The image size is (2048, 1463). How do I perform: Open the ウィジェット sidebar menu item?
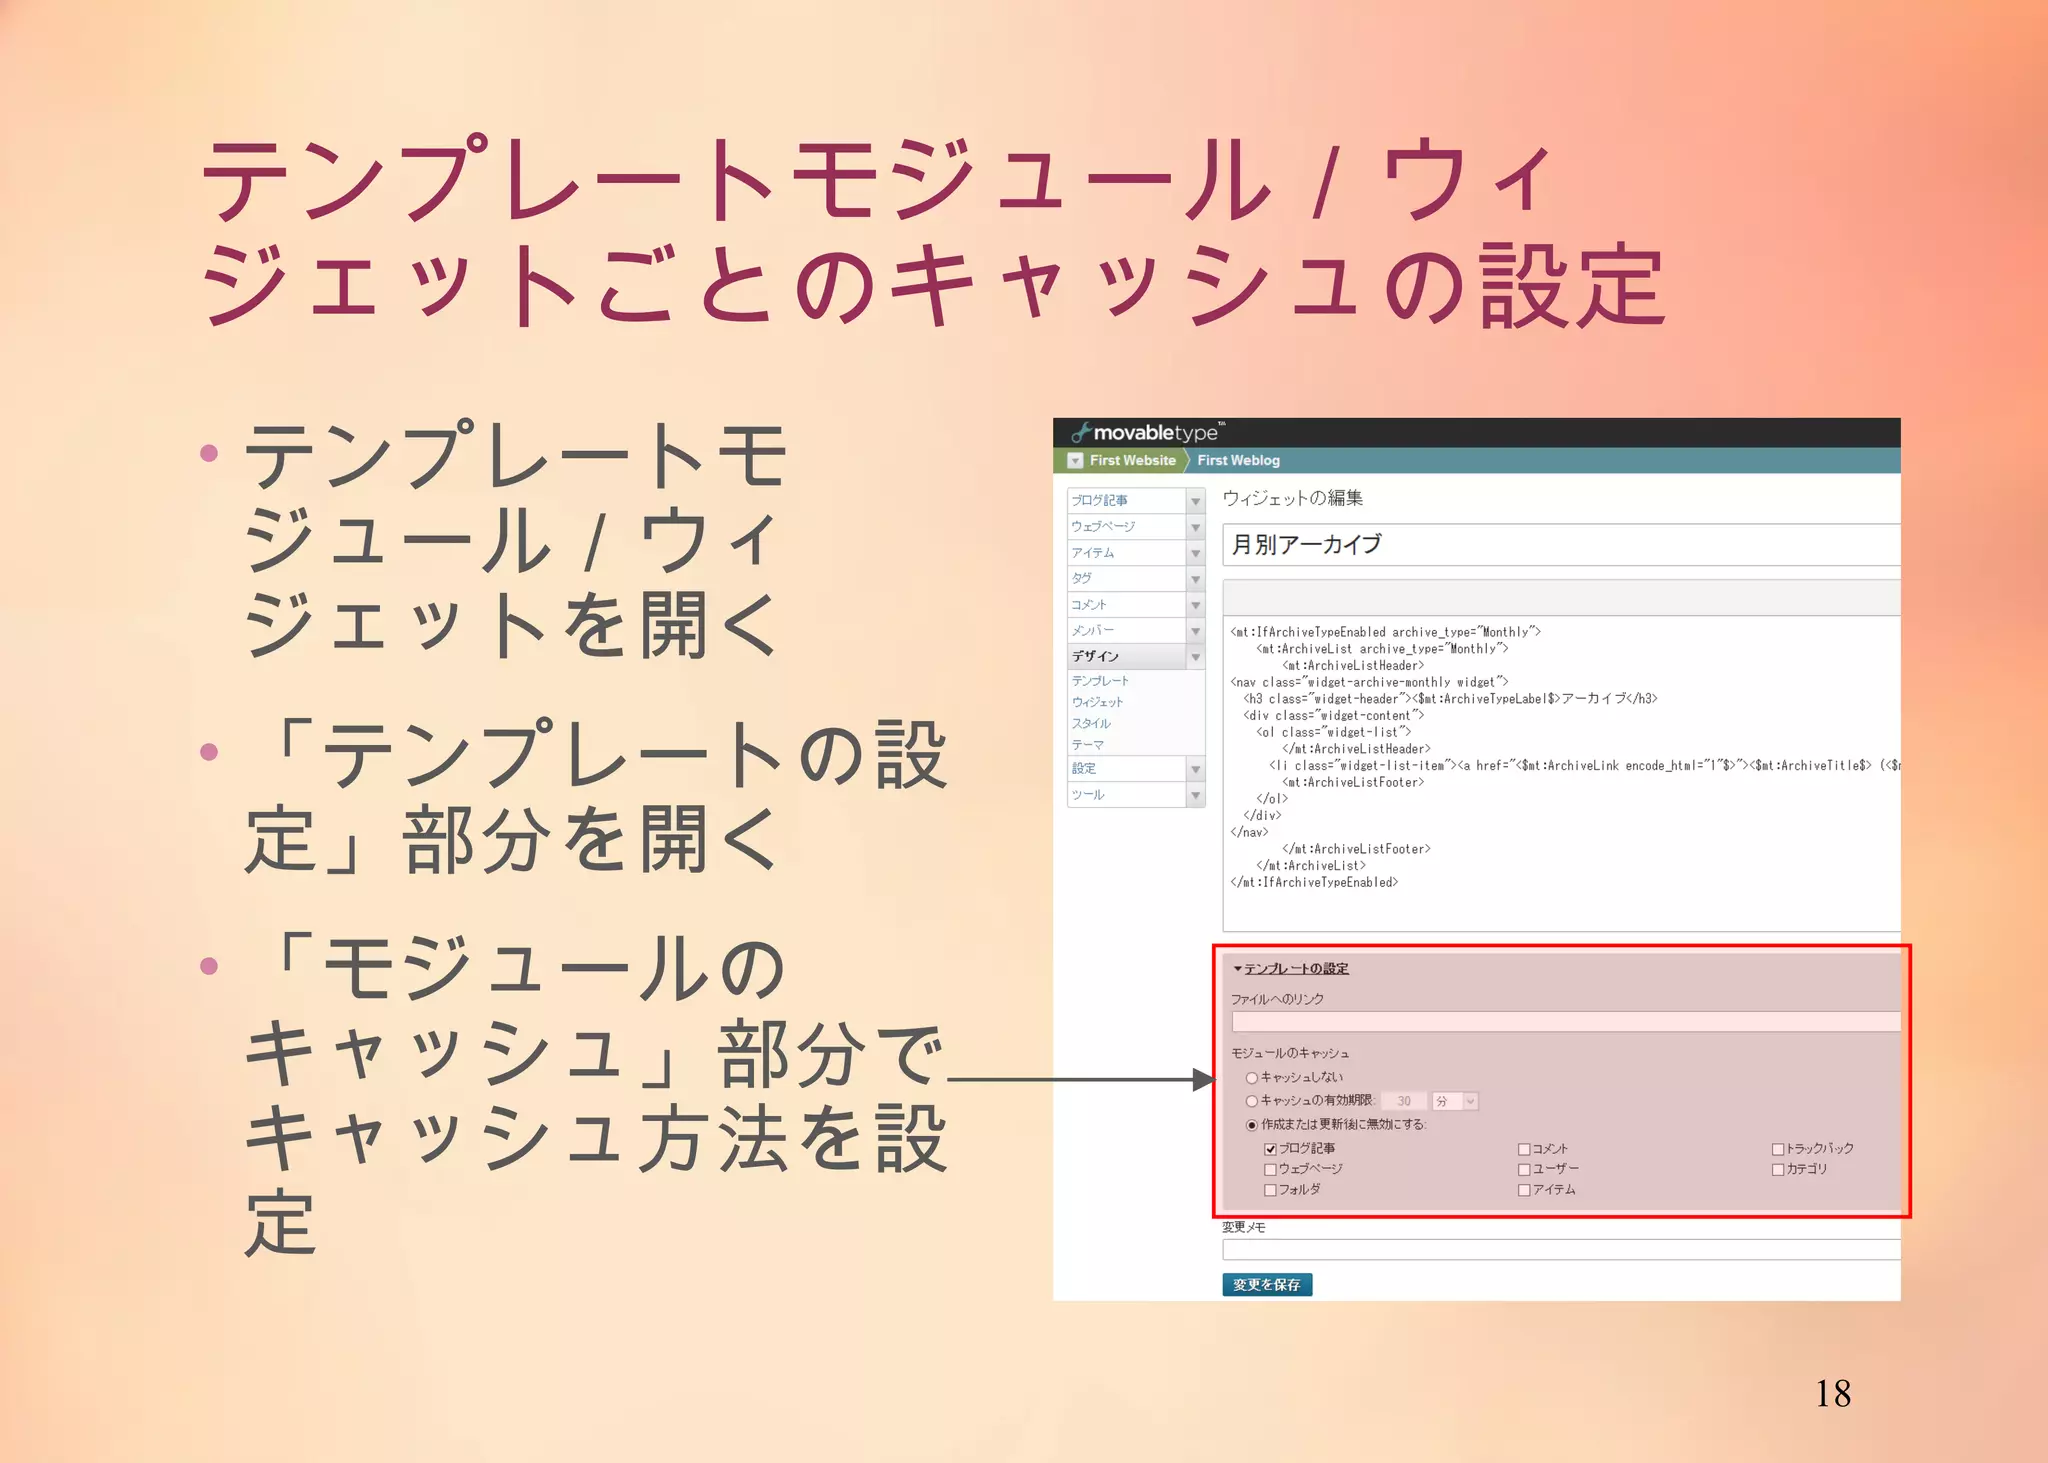point(1097,702)
